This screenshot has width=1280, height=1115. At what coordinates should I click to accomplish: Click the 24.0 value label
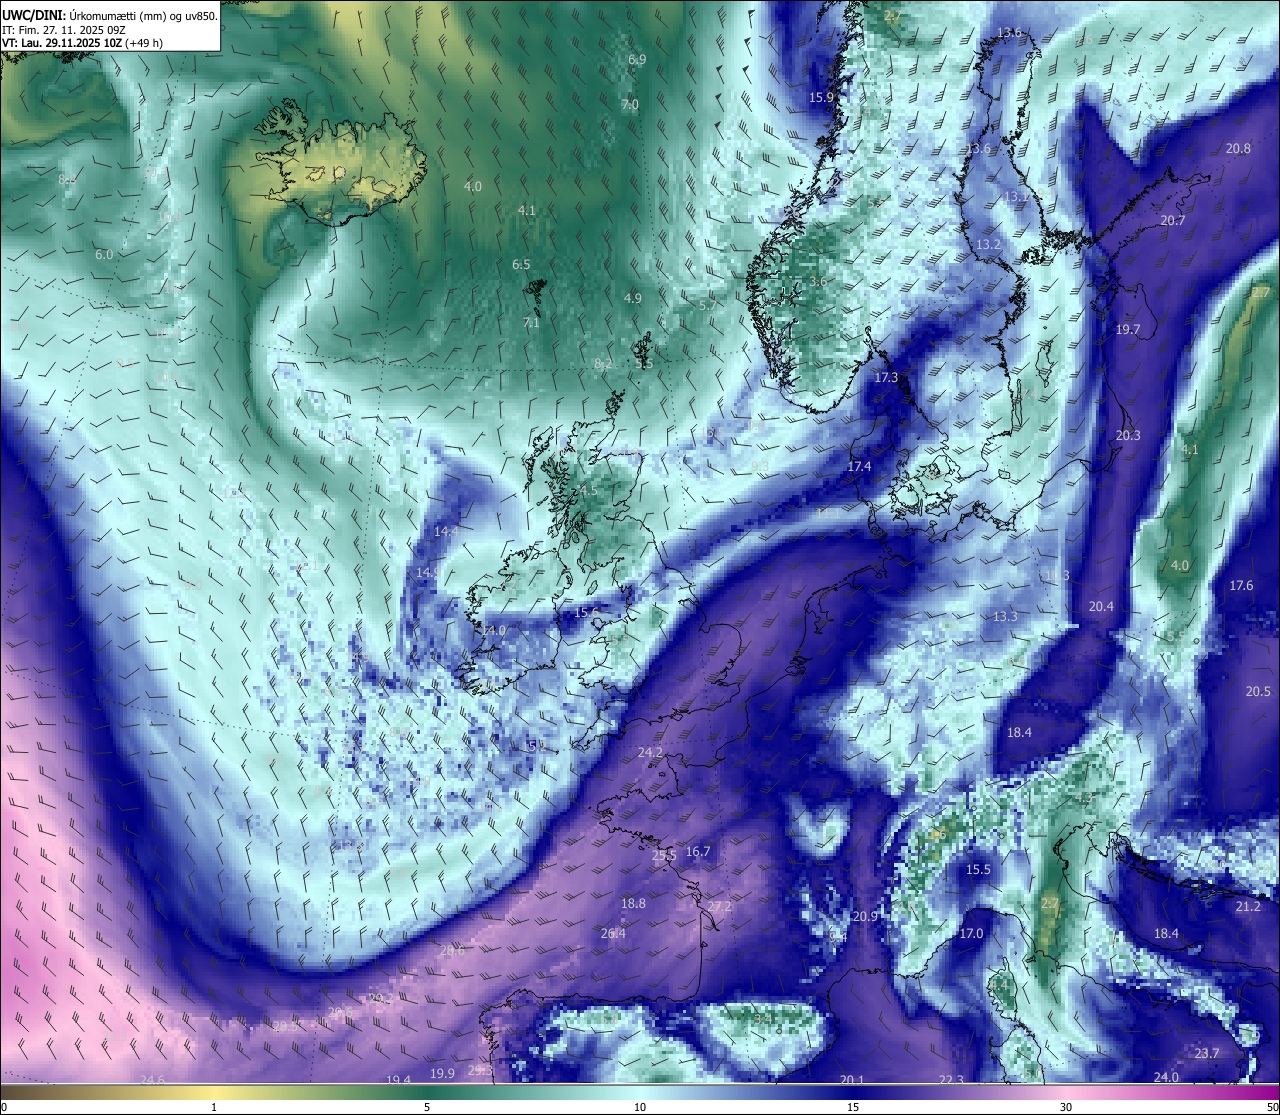point(1166,1077)
